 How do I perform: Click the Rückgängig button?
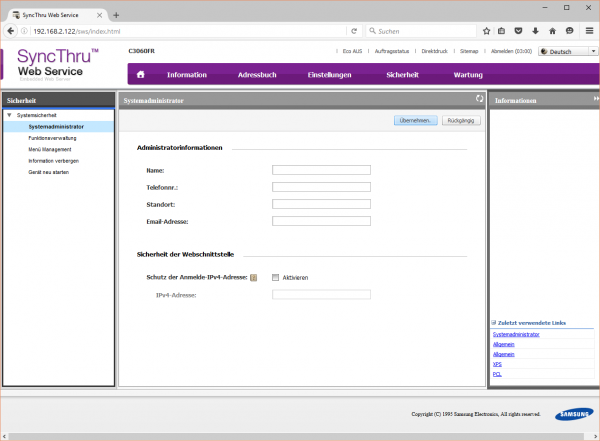pos(461,120)
